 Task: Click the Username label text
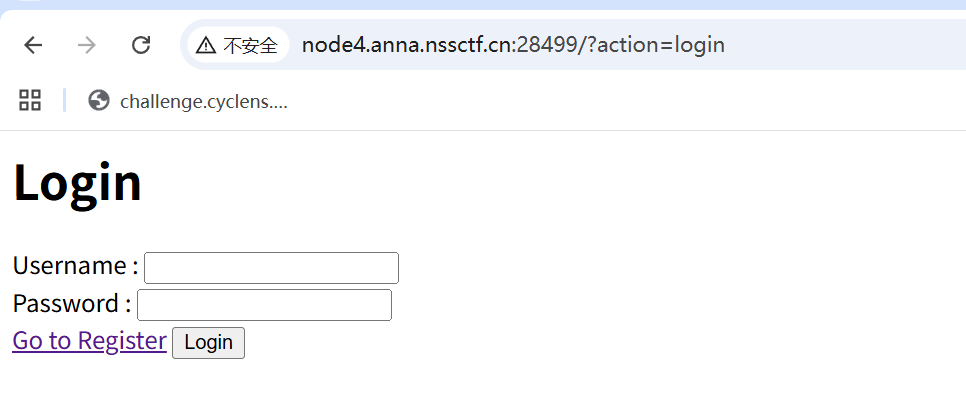pyautogui.click(x=70, y=266)
